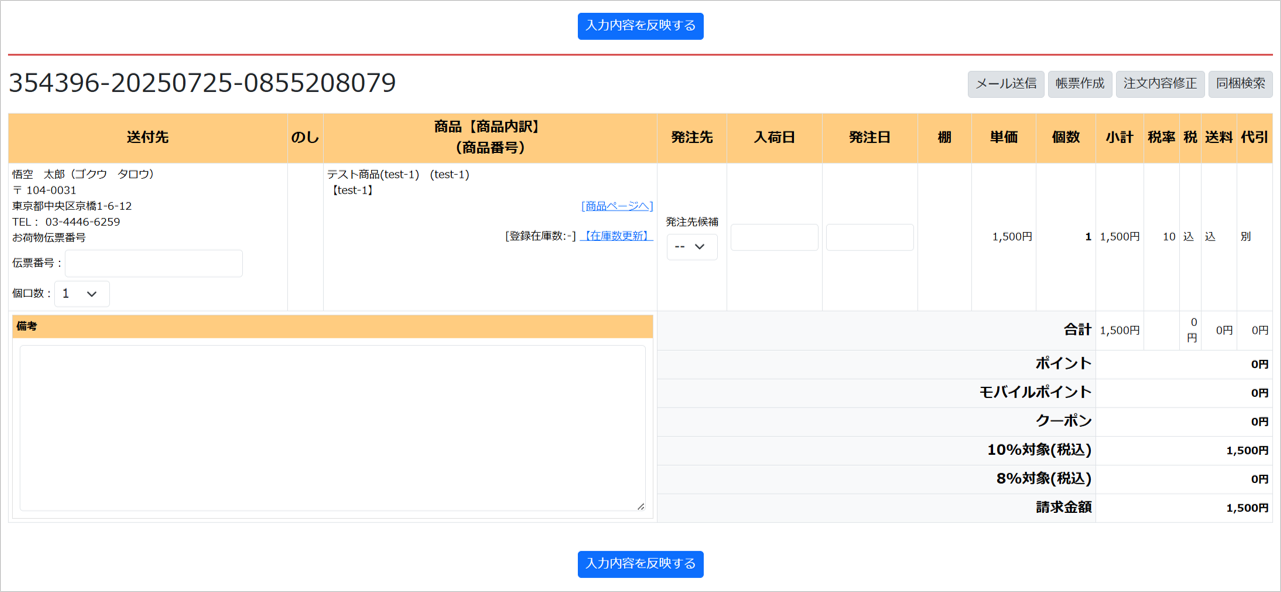The width and height of the screenshot is (1281, 592).
Task: Open 帳票作成 for this order
Action: point(1079,84)
